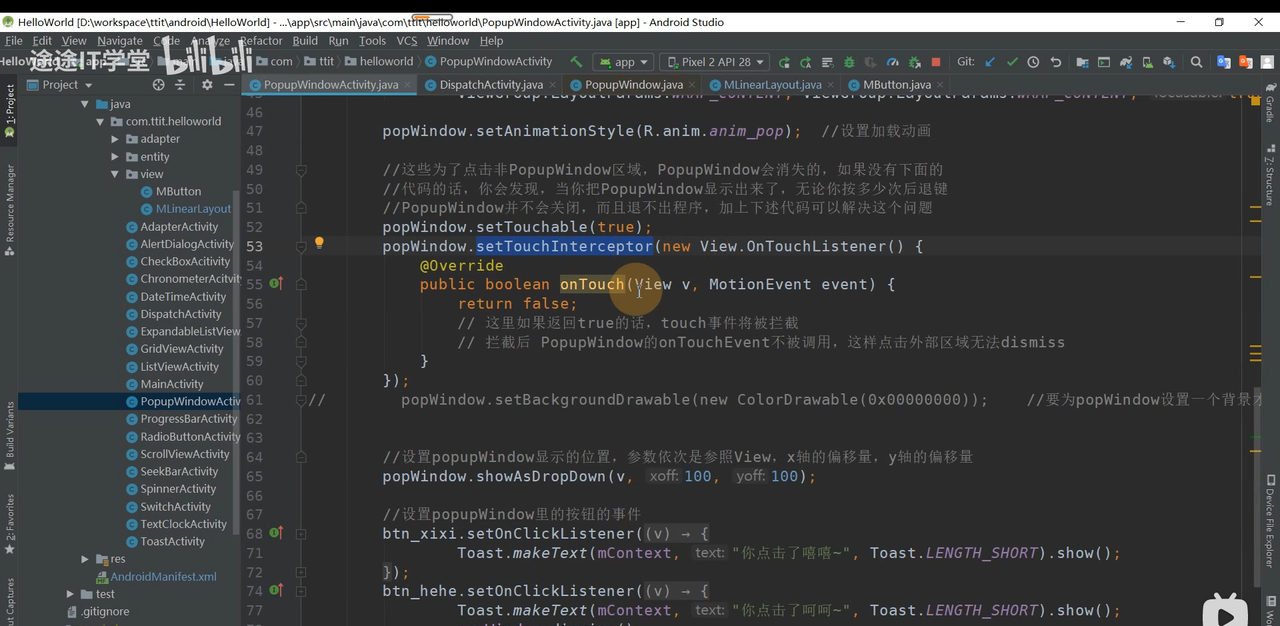
Task: Click the Project panel settings gear
Action: (x=207, y=85)
